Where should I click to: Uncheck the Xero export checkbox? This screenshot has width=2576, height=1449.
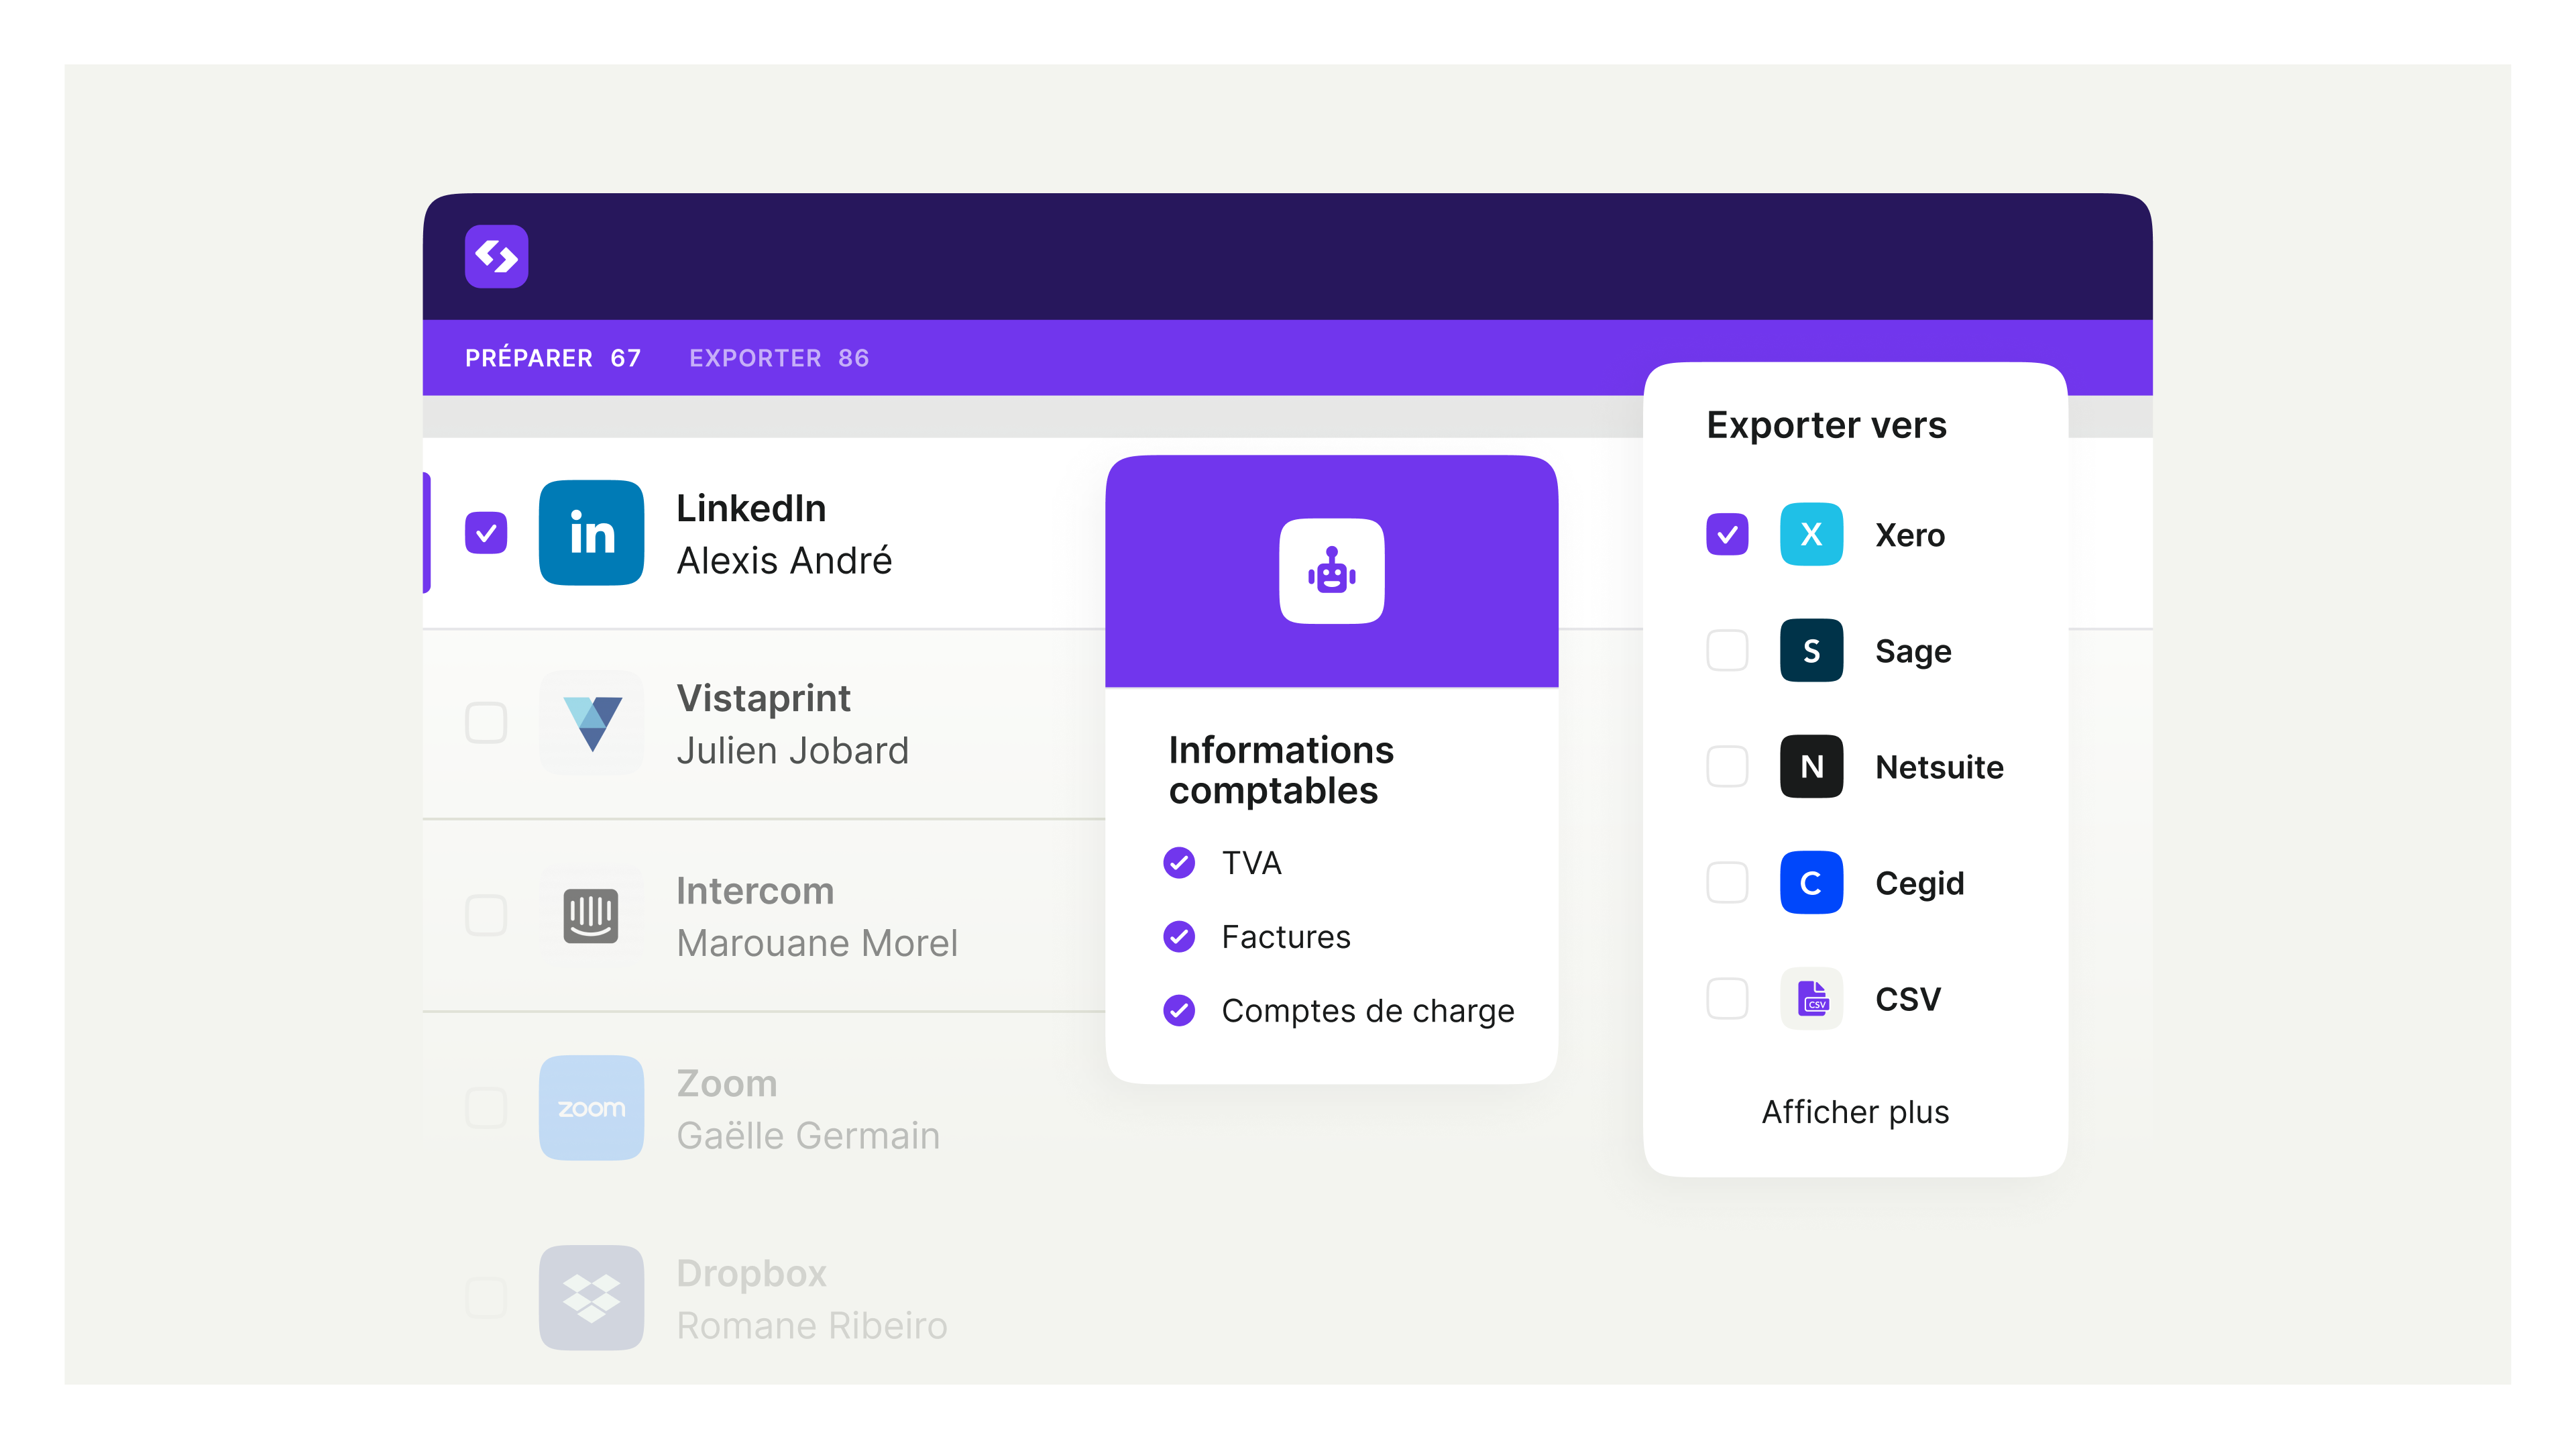click(x=1727, y=534)
